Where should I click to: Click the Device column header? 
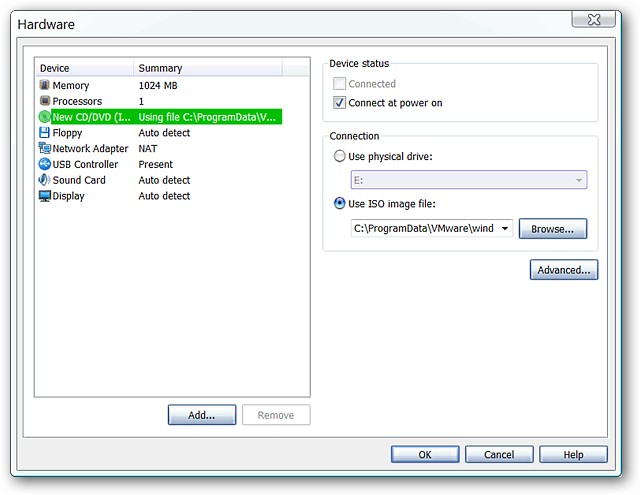coord(84,68)
